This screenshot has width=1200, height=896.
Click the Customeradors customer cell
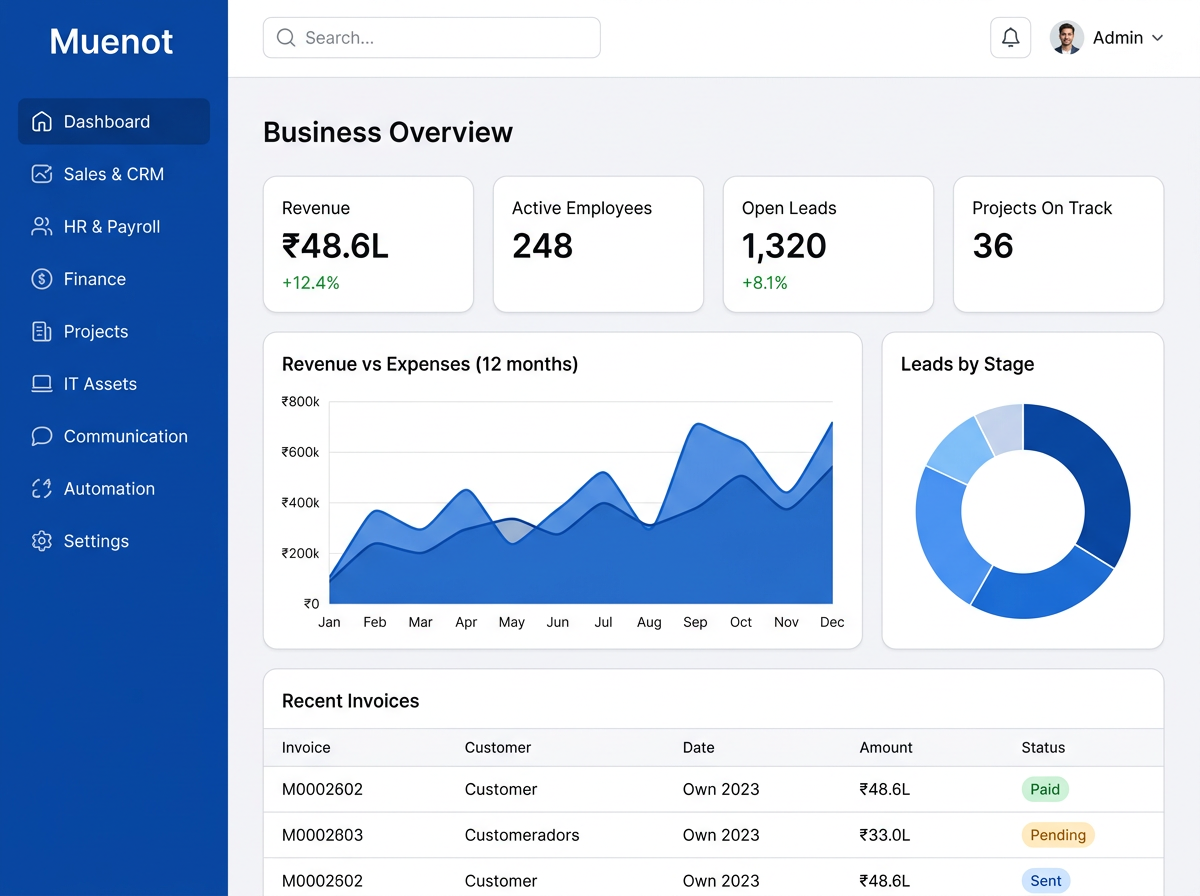pos(522,835)
